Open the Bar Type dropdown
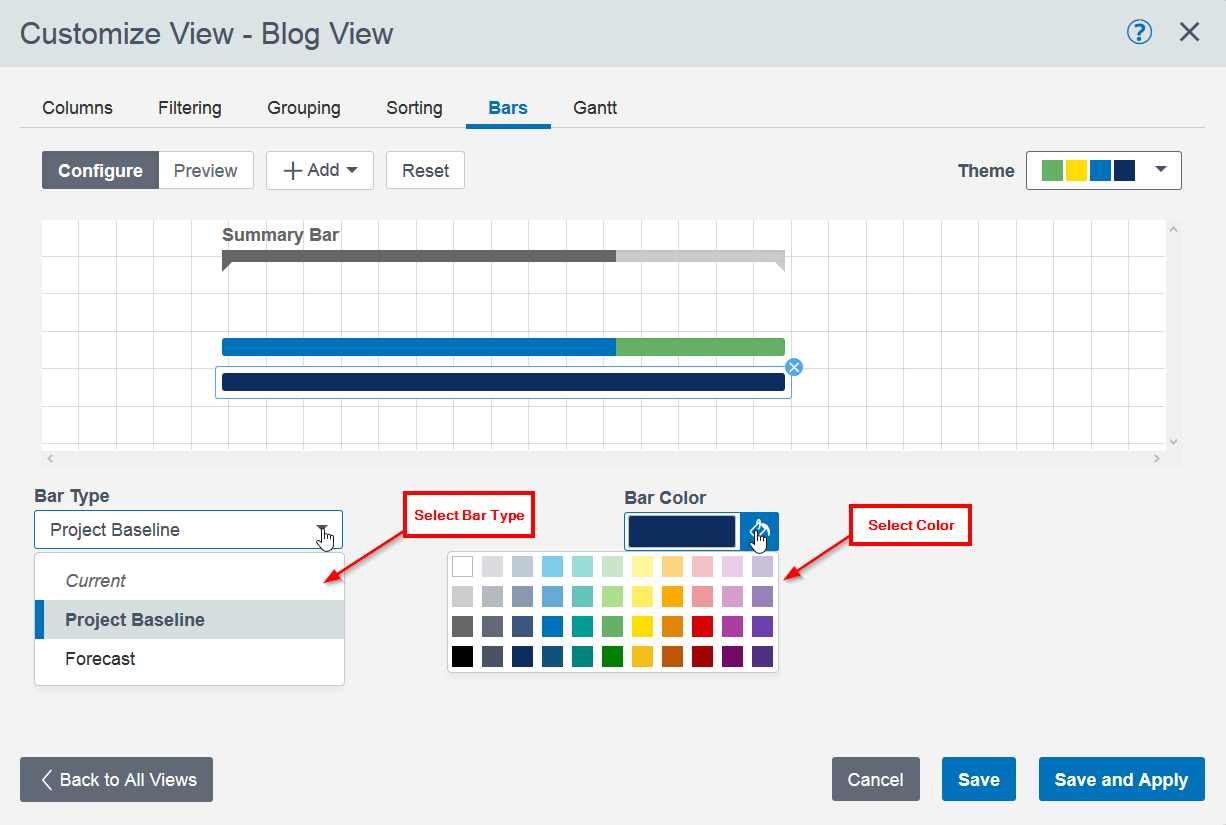This screenshot has width=1226, height=825. pos(188,530)
